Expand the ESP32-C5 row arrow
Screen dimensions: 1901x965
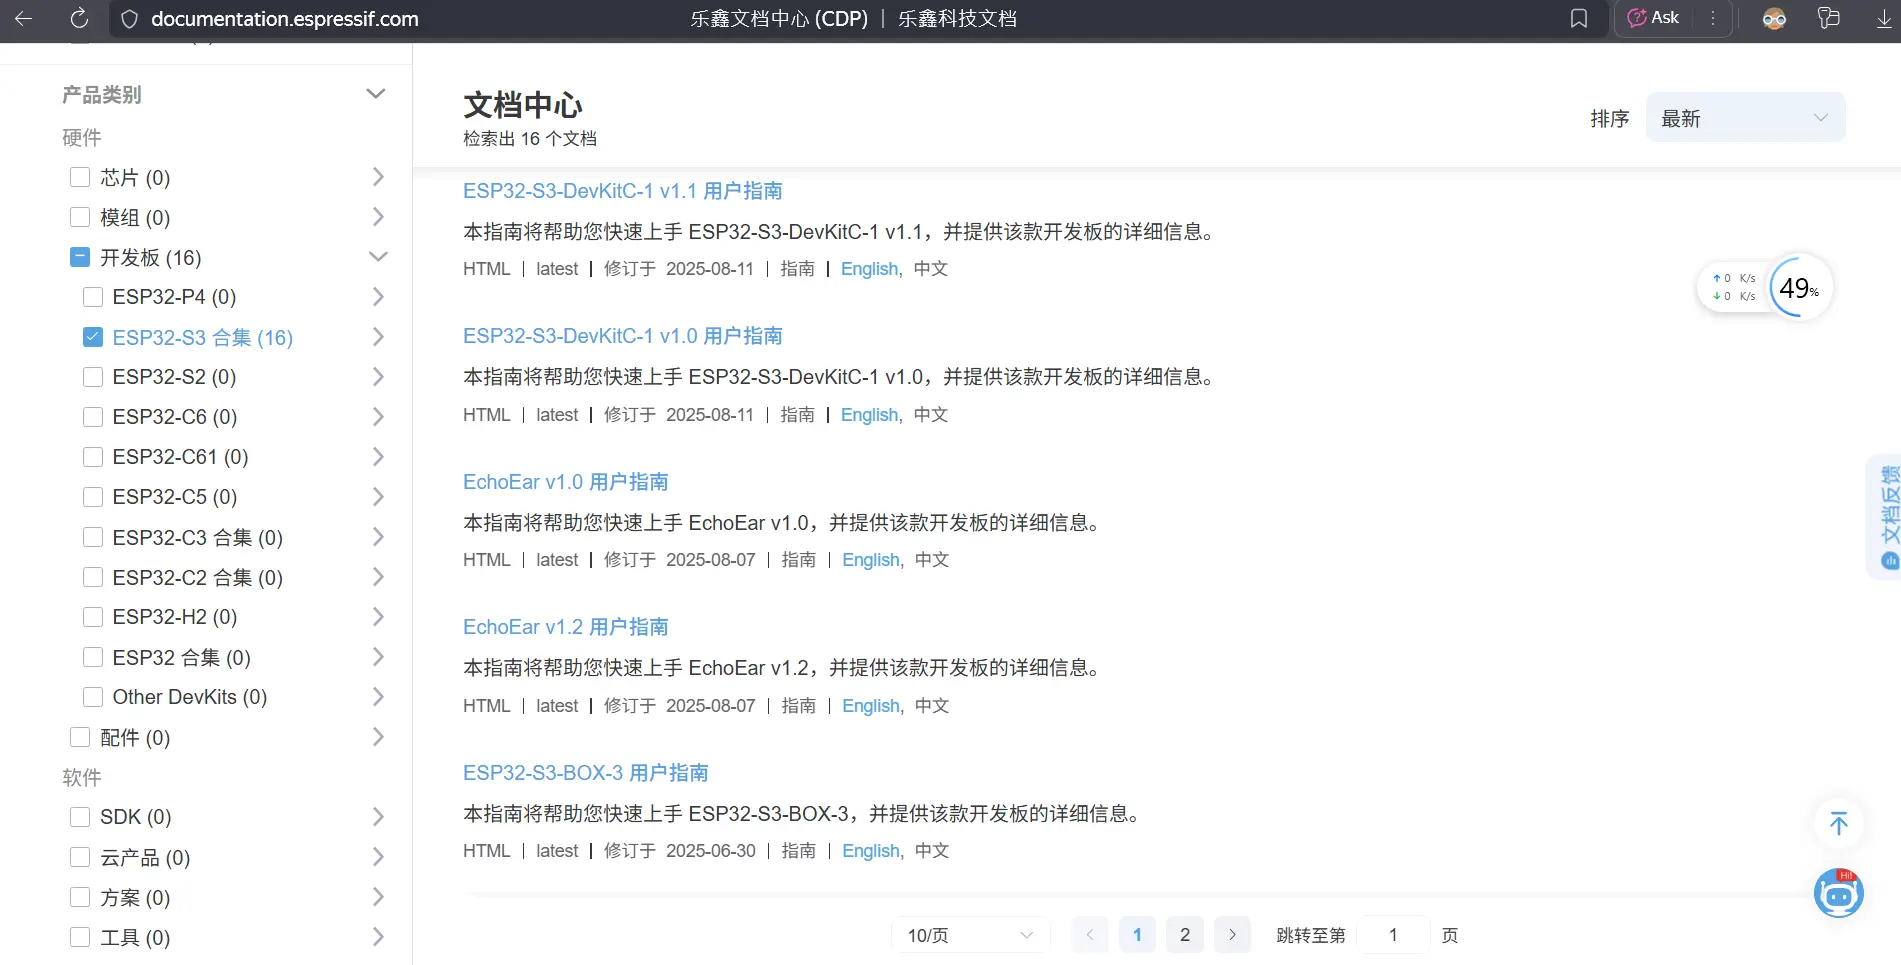click(378, 497)
